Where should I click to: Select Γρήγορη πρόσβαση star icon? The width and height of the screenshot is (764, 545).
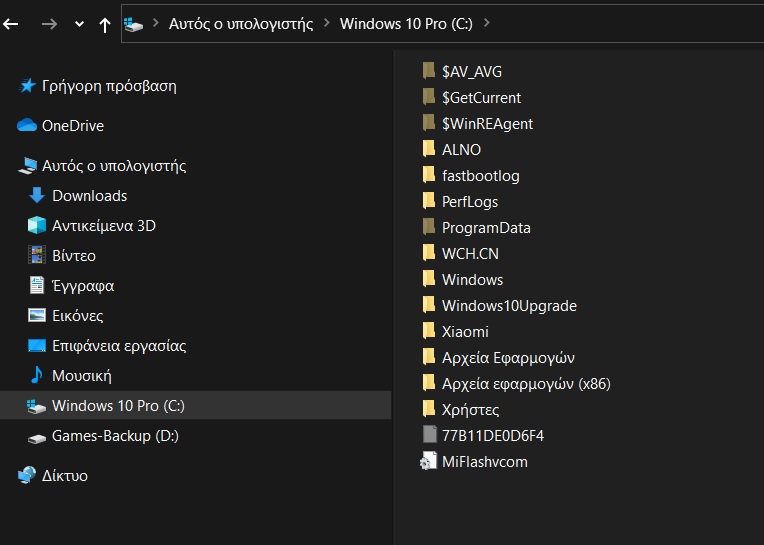(x=27, y=86)
